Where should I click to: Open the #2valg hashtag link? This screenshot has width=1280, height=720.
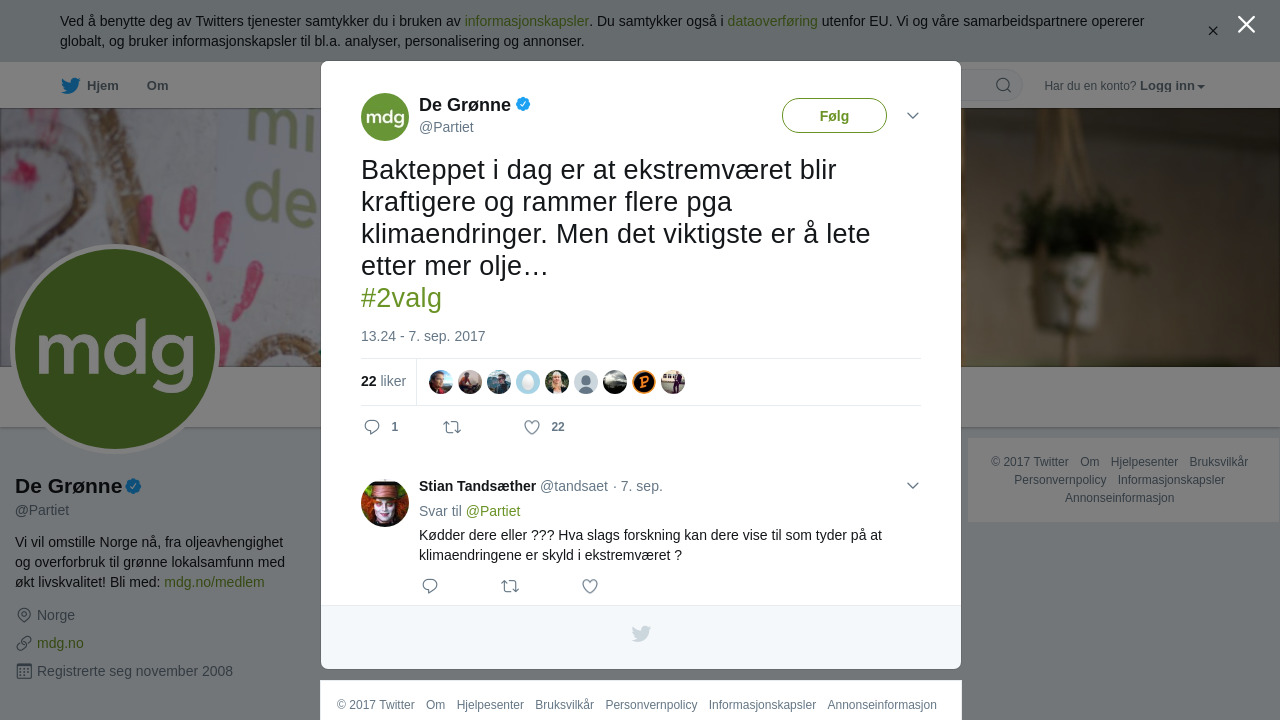click(401, 298)
